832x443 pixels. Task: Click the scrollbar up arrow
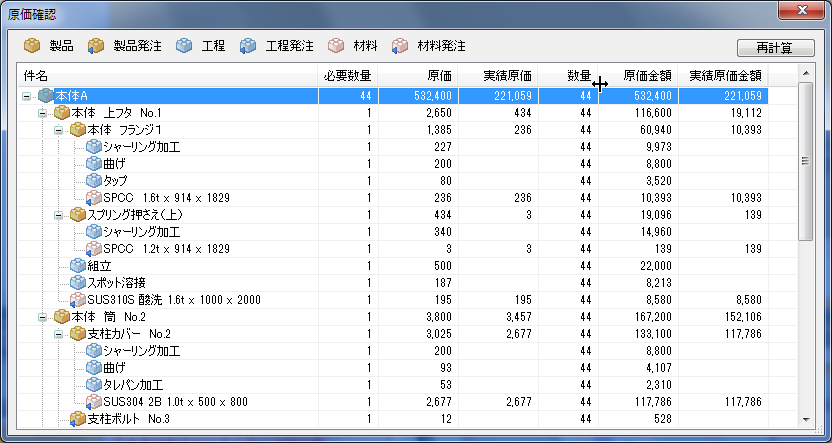pos(805,73)
